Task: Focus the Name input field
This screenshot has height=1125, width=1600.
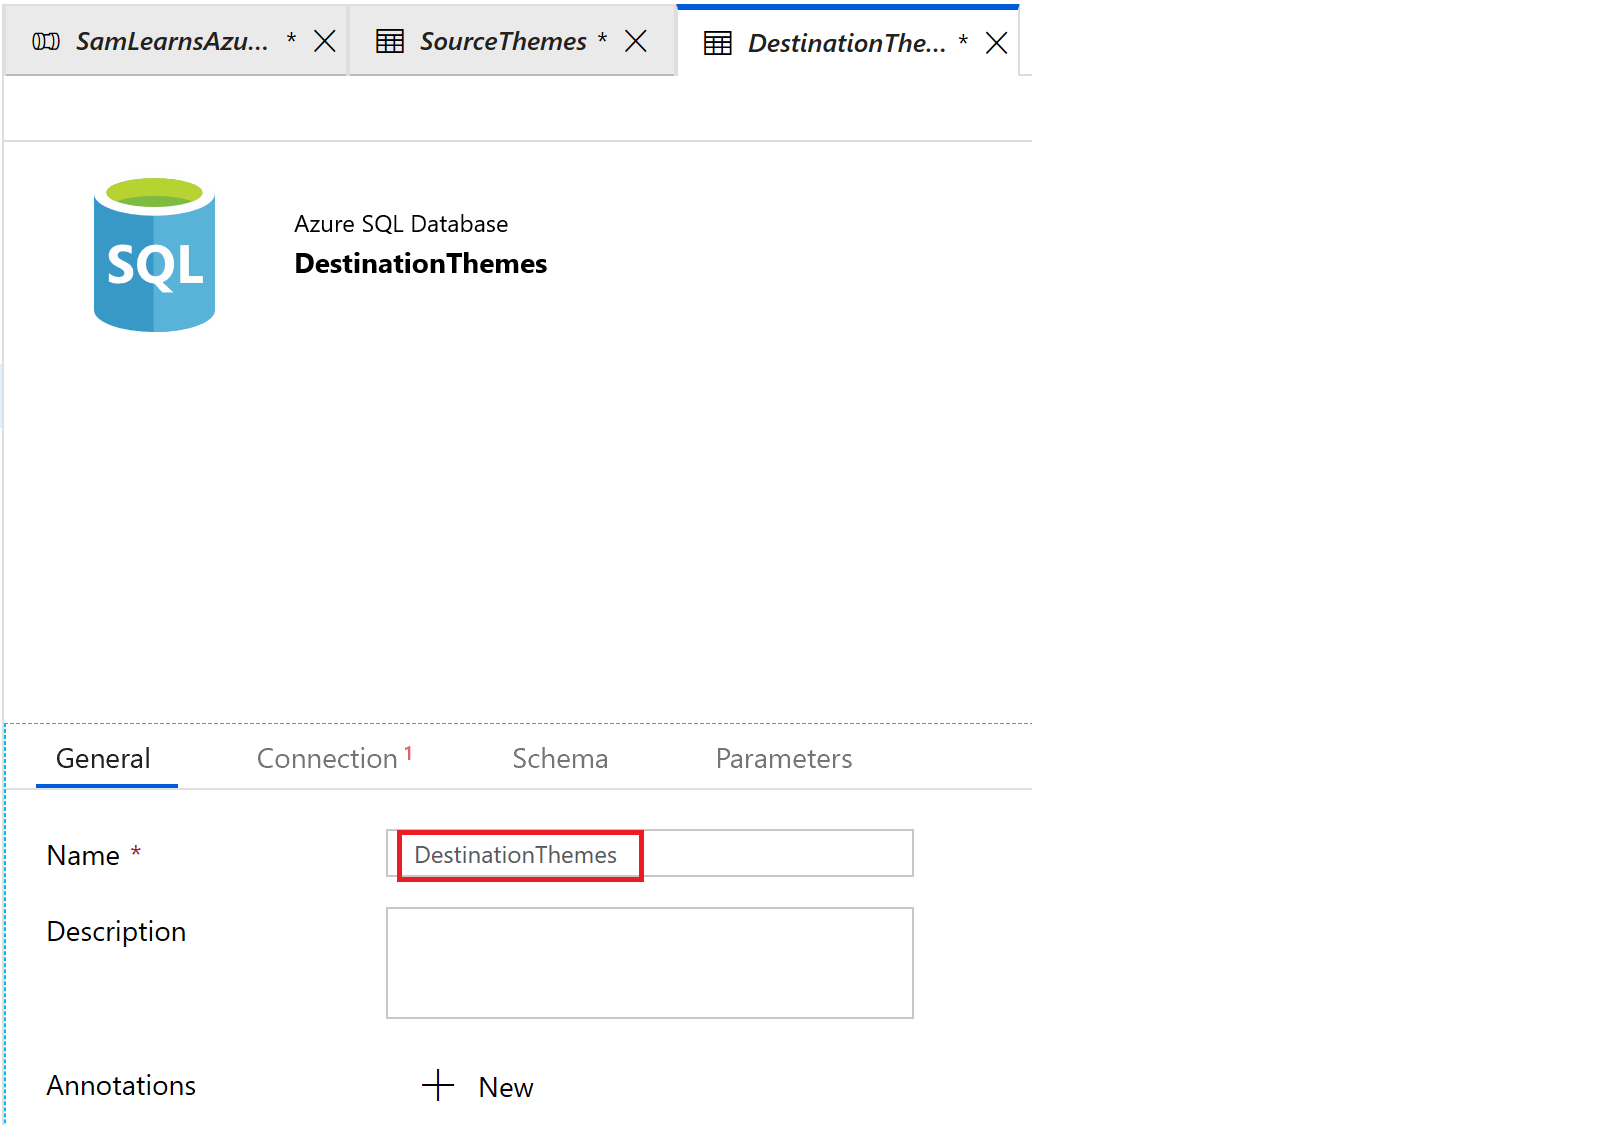Action: click(649, 854)
